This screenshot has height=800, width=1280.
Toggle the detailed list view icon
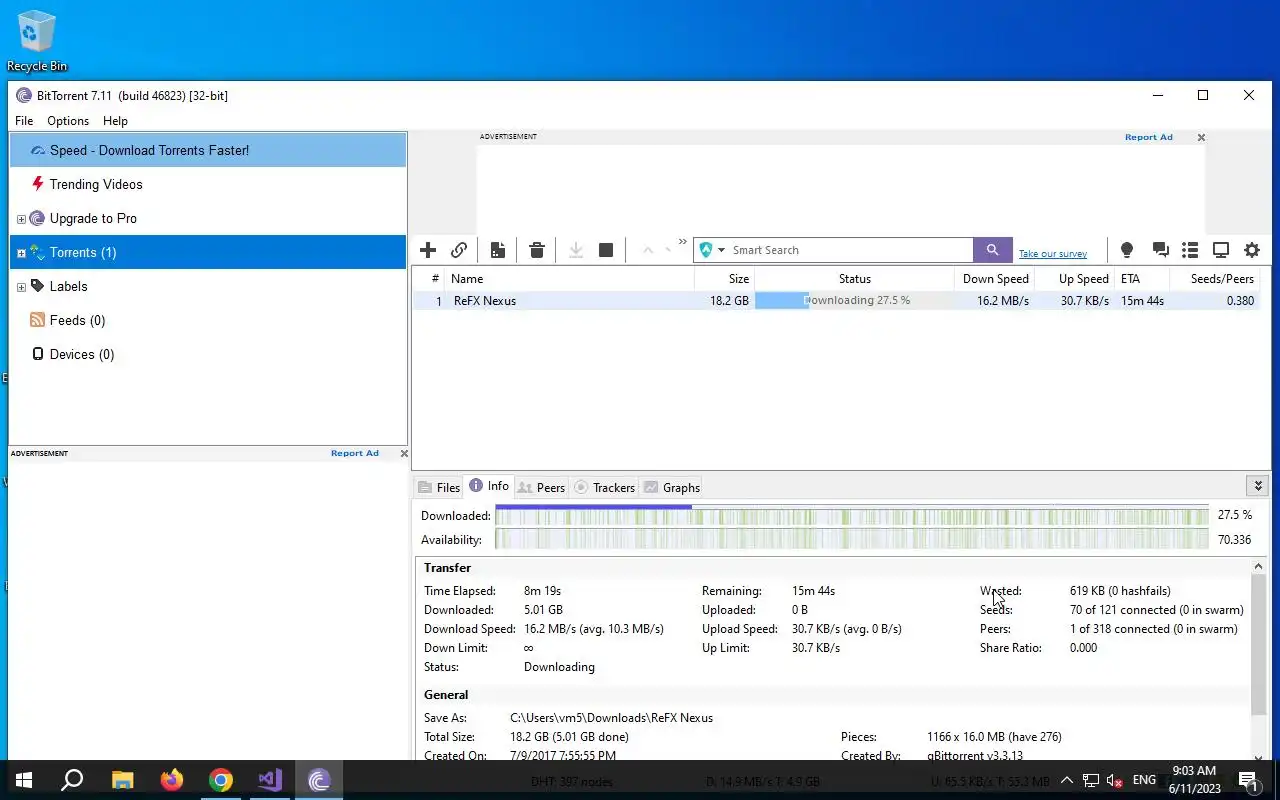[x=1190, y=250]
